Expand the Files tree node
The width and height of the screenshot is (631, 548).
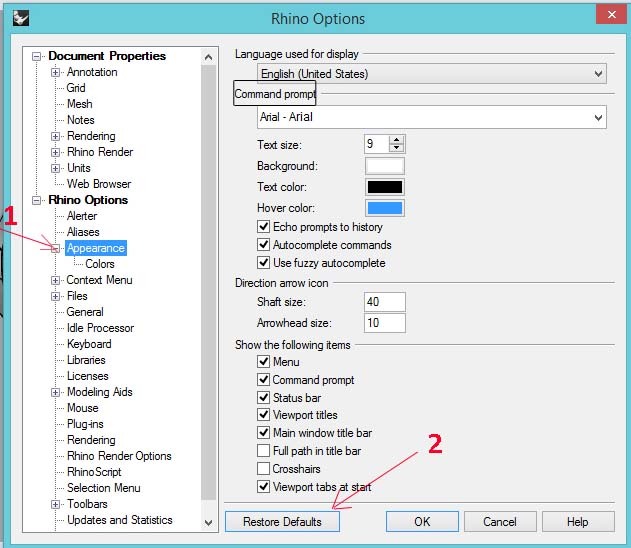click(56, 297)
